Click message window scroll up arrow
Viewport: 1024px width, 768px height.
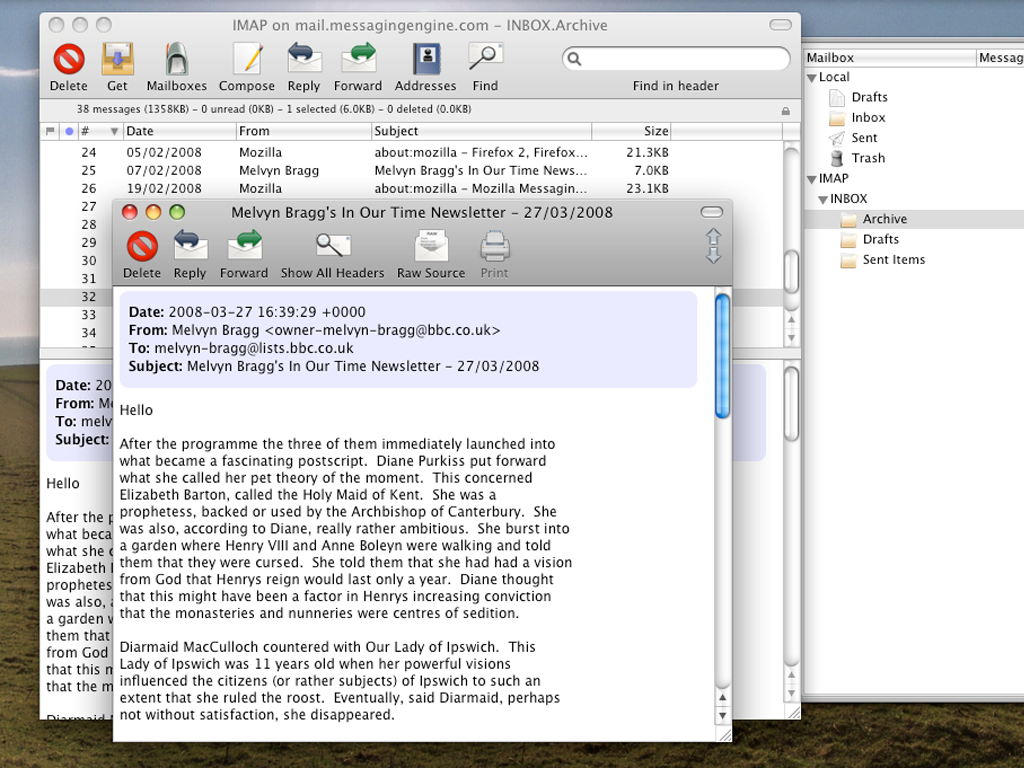(x=722, y=697)
